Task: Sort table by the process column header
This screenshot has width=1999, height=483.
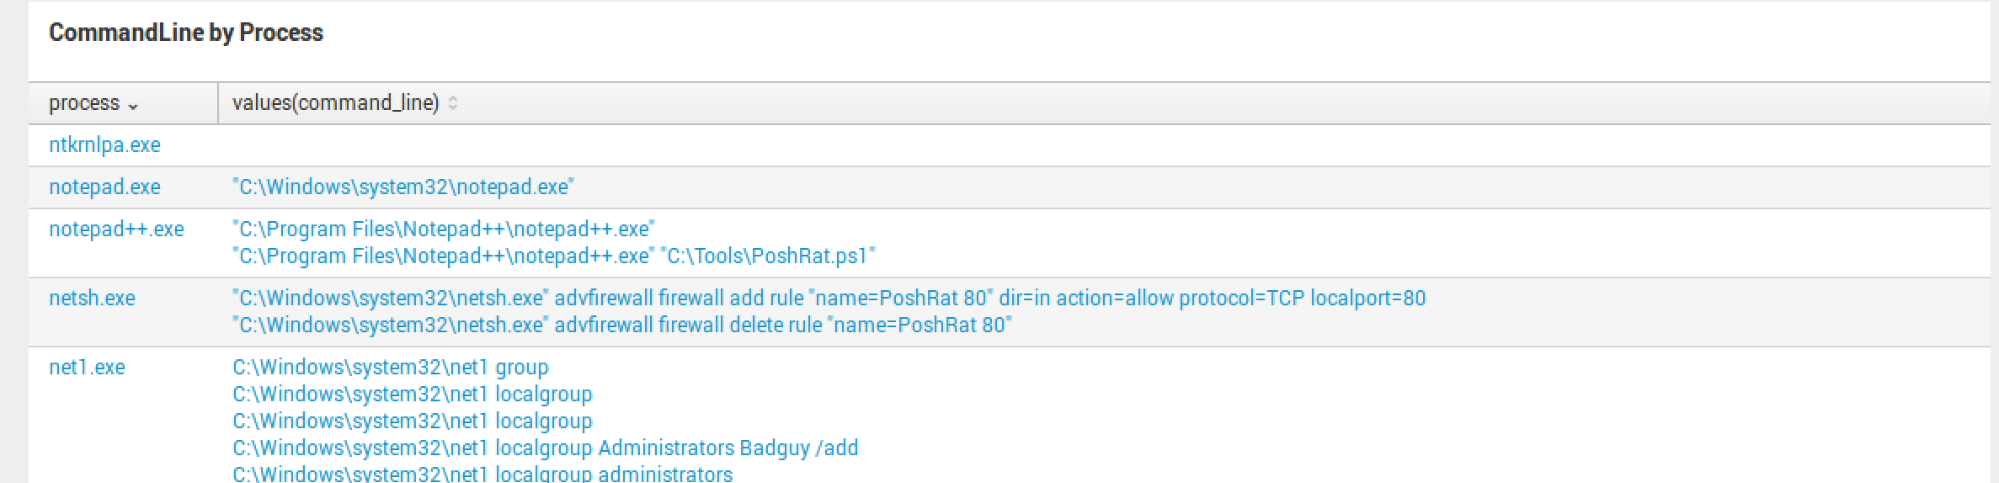Action: [x=85, y=103]
